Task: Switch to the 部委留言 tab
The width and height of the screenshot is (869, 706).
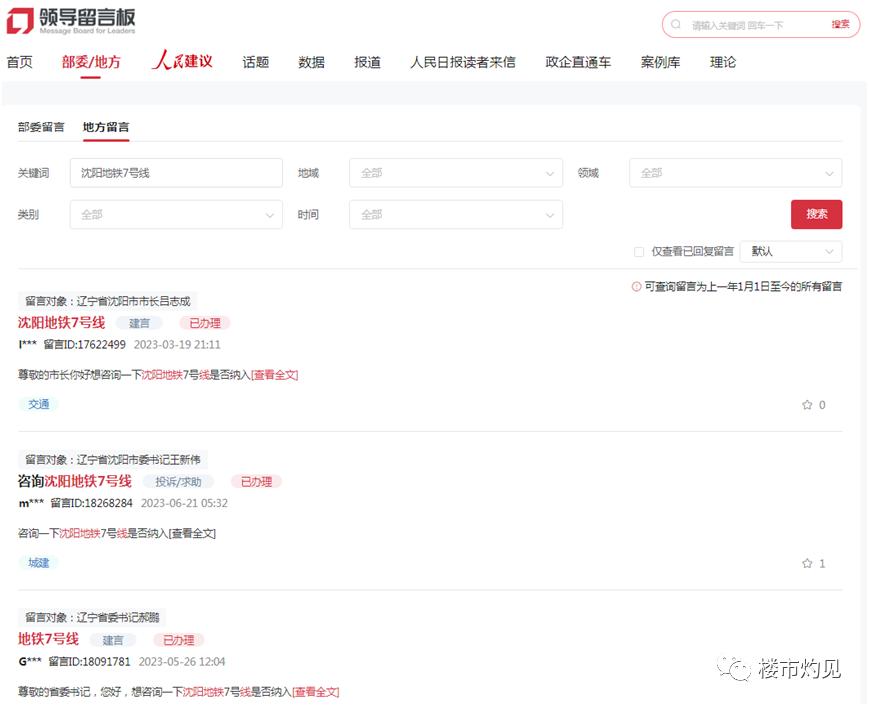Action: pyautogui.click(x=41, y=127)
